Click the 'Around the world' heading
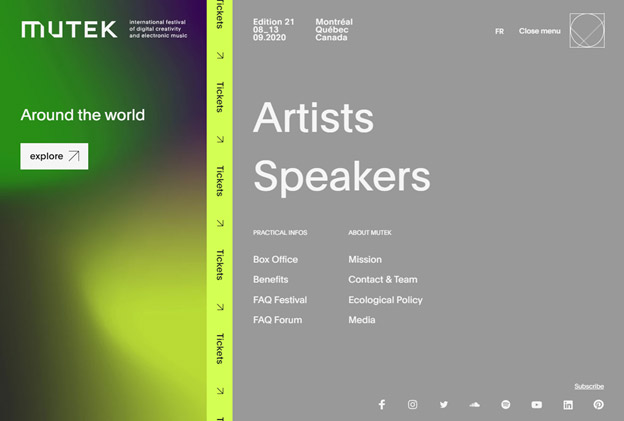 (x=83, y=115)
